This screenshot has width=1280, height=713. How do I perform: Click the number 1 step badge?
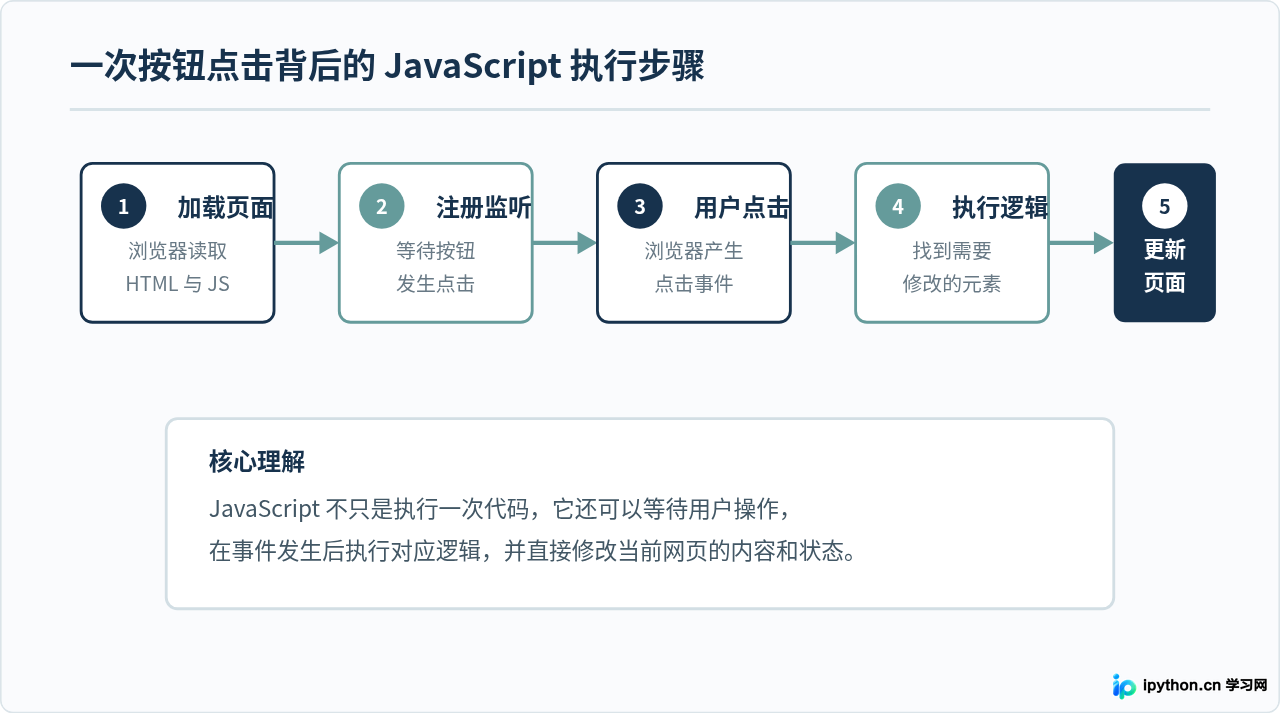(x=123, y=207)
